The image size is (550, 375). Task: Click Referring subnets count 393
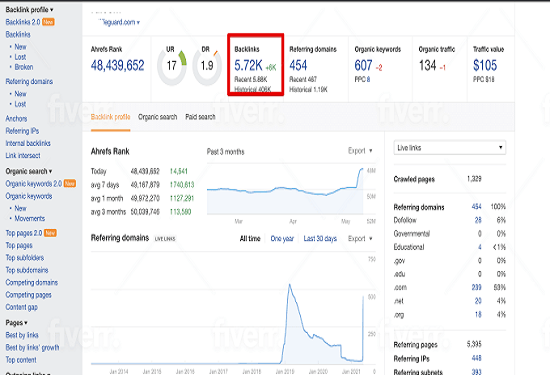click(x=476, y=371)
